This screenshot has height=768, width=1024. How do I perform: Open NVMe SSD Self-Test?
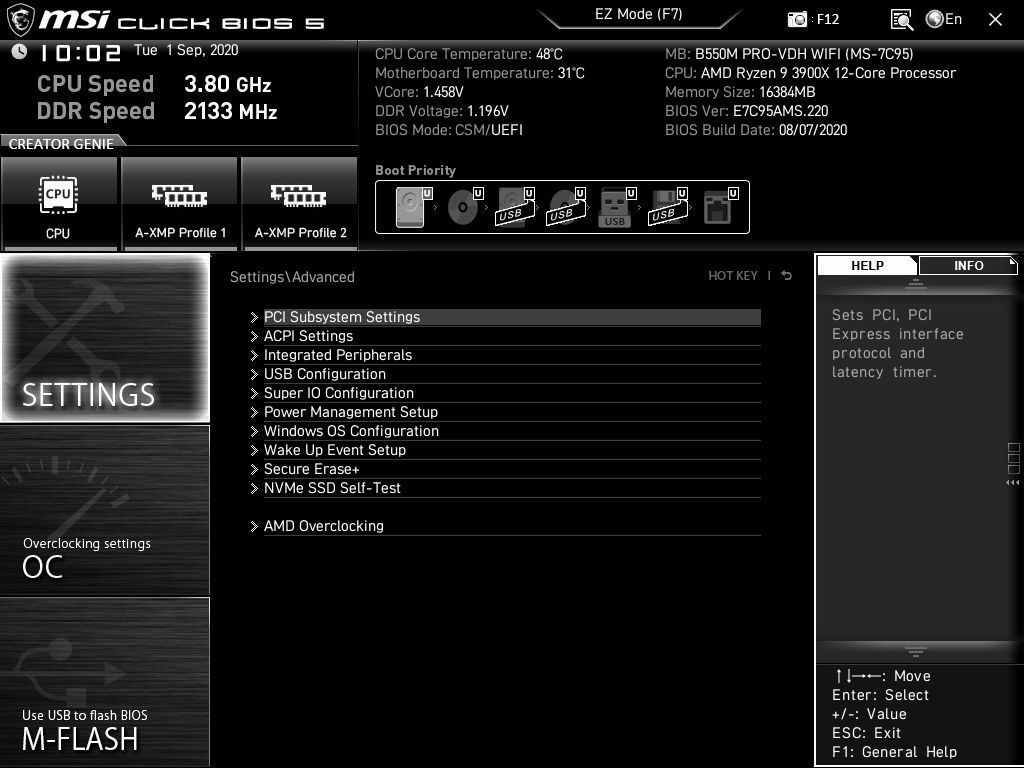[512, 487]
